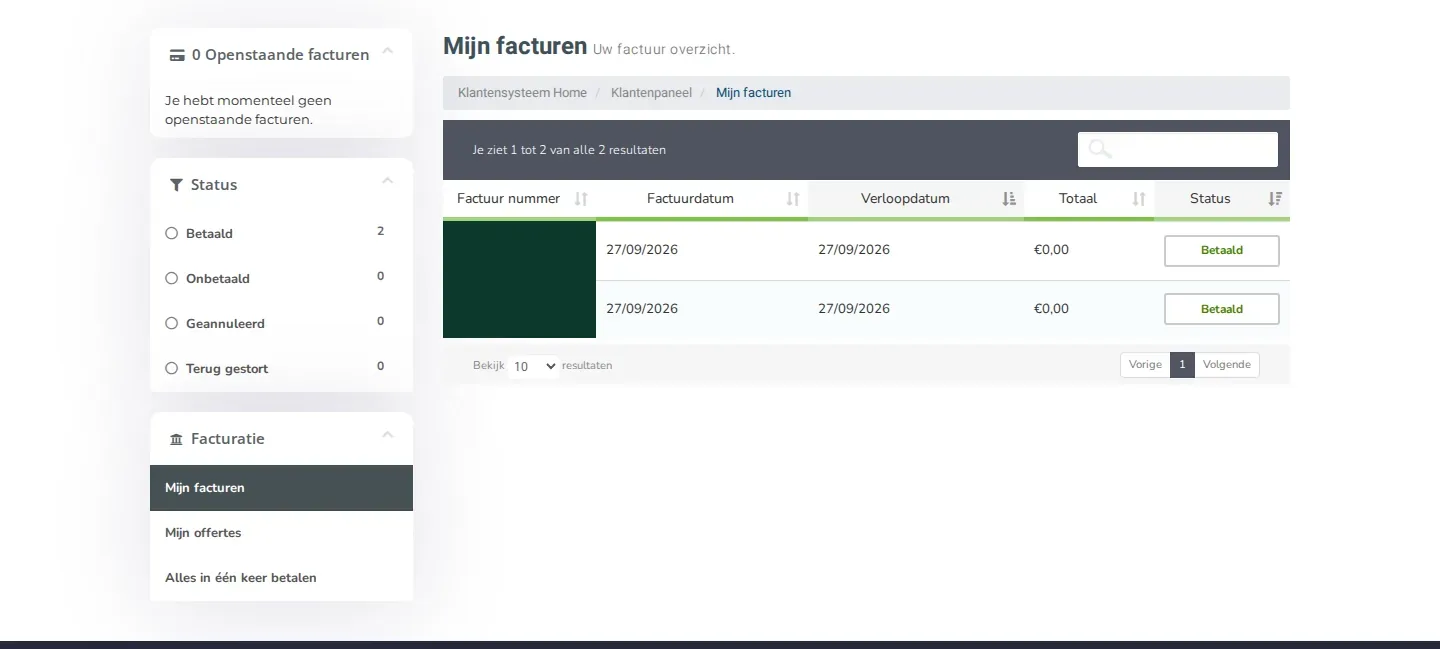Image resolution: width=1440 pixels, height=649 pixels.
Task: Open Mijn offertes menu item
Action: click(x=281, y=533)
